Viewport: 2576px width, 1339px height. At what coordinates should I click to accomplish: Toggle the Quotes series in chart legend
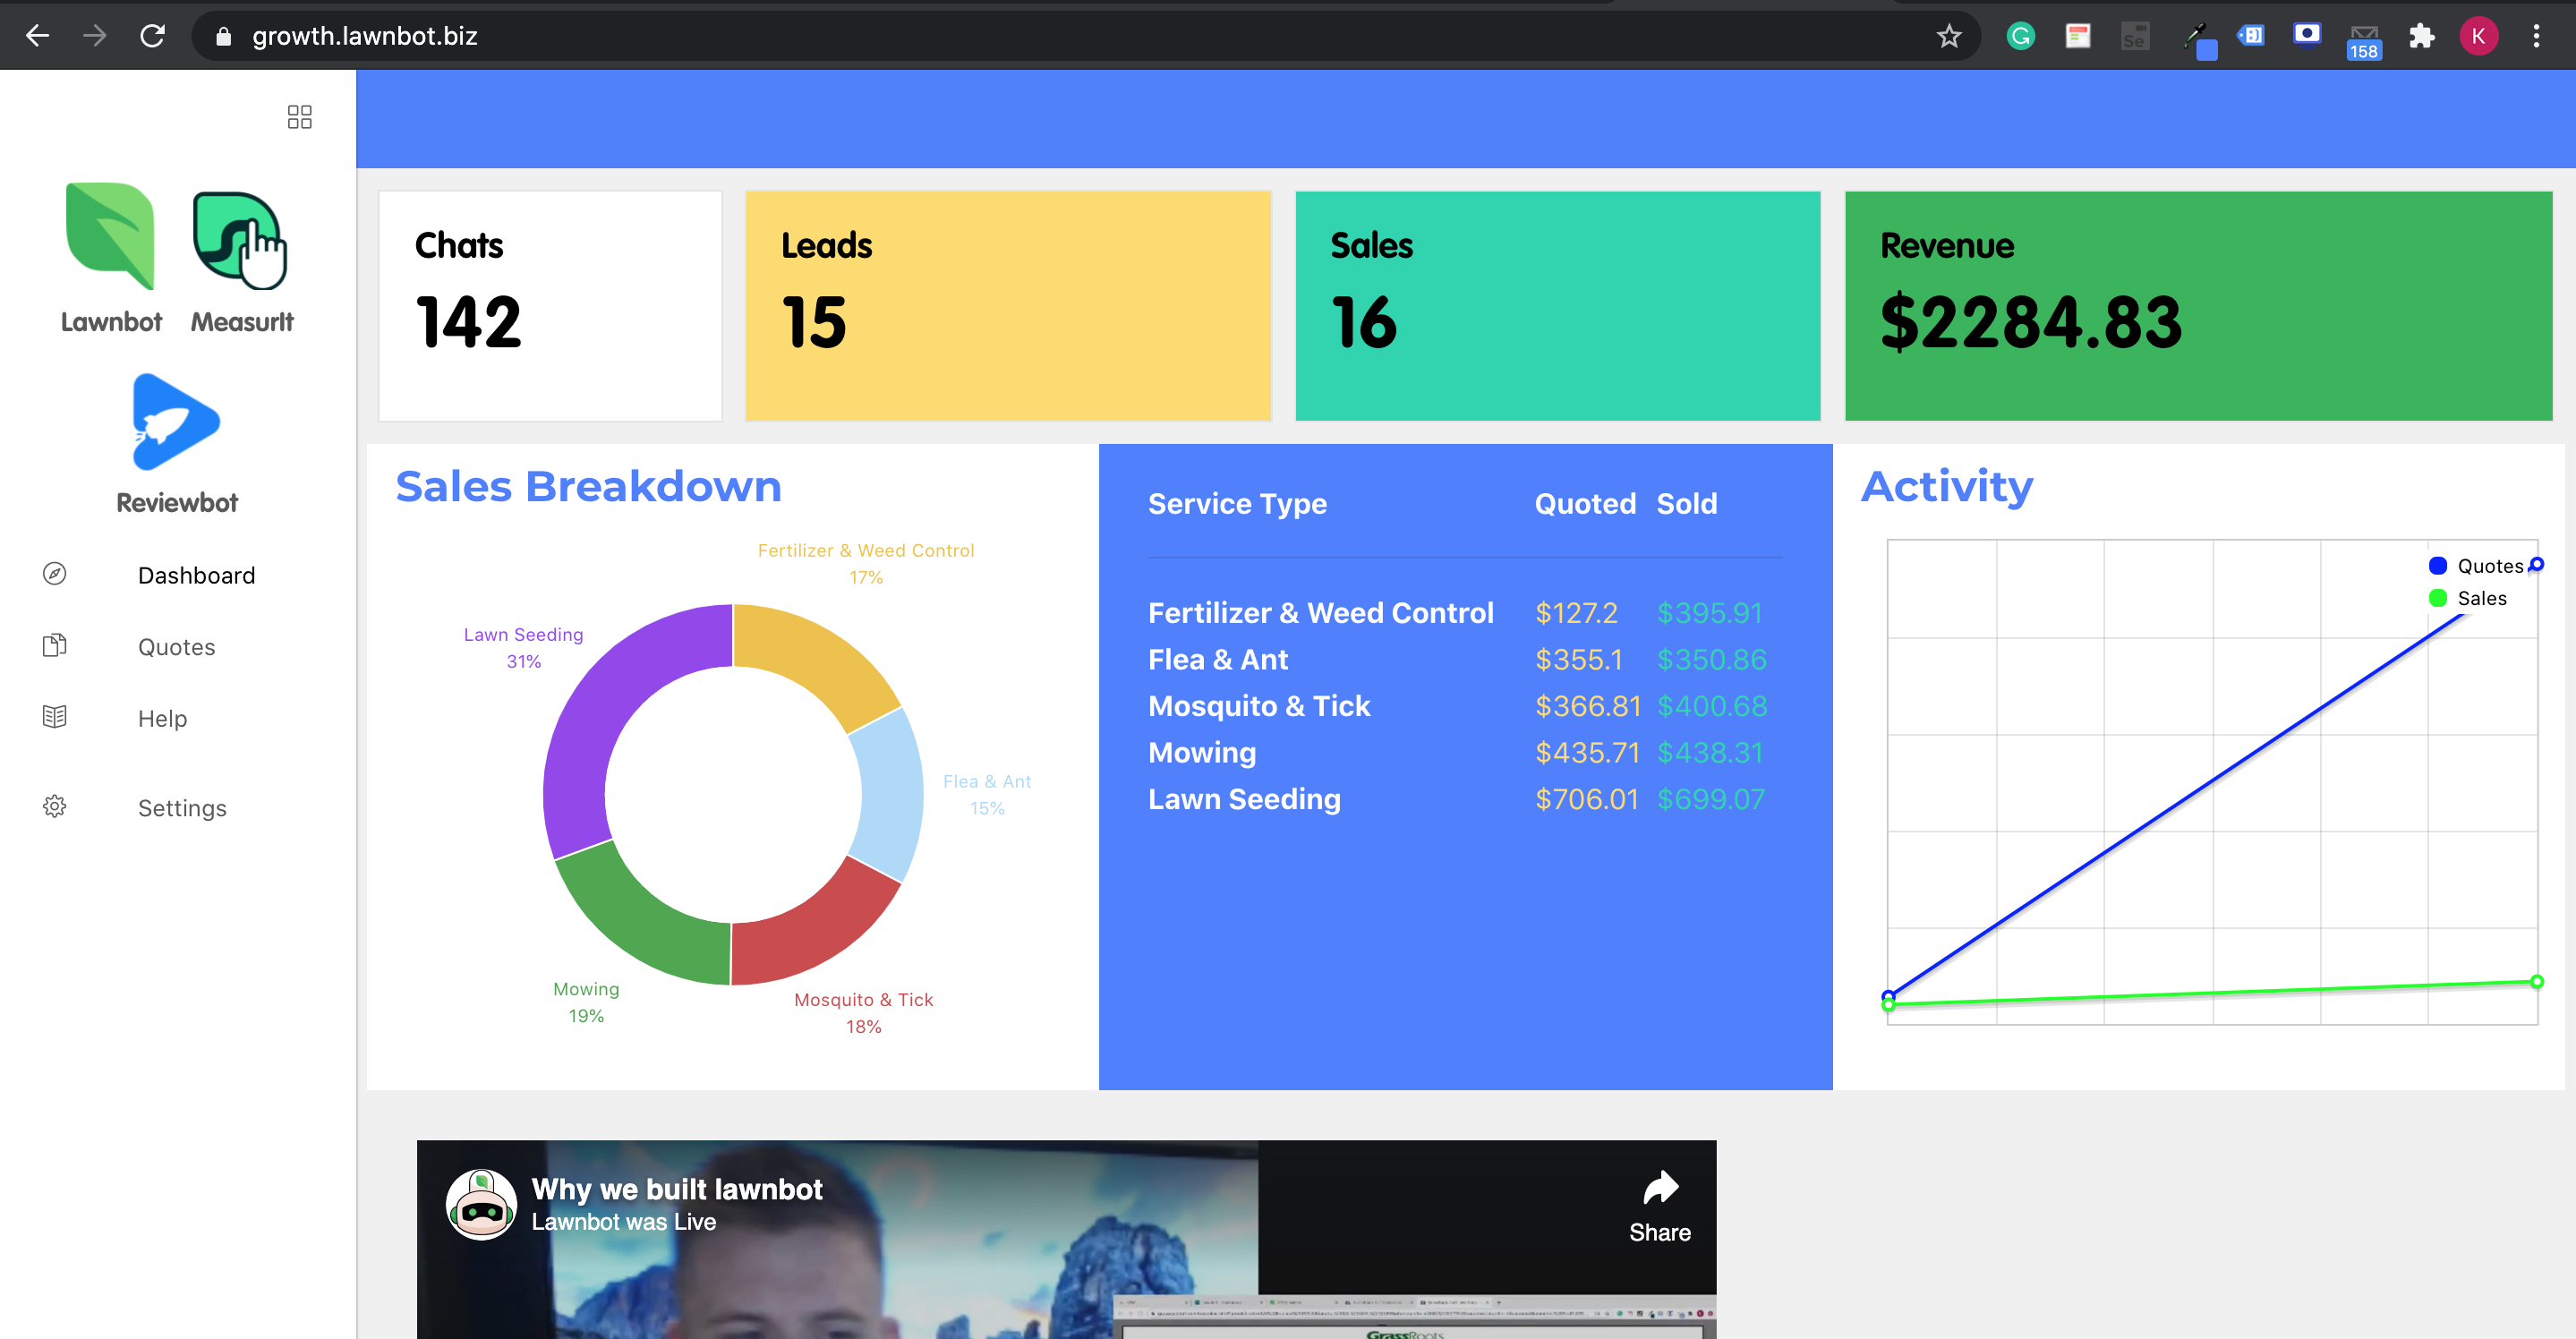pyautogui.click(x=2476, y=566)
